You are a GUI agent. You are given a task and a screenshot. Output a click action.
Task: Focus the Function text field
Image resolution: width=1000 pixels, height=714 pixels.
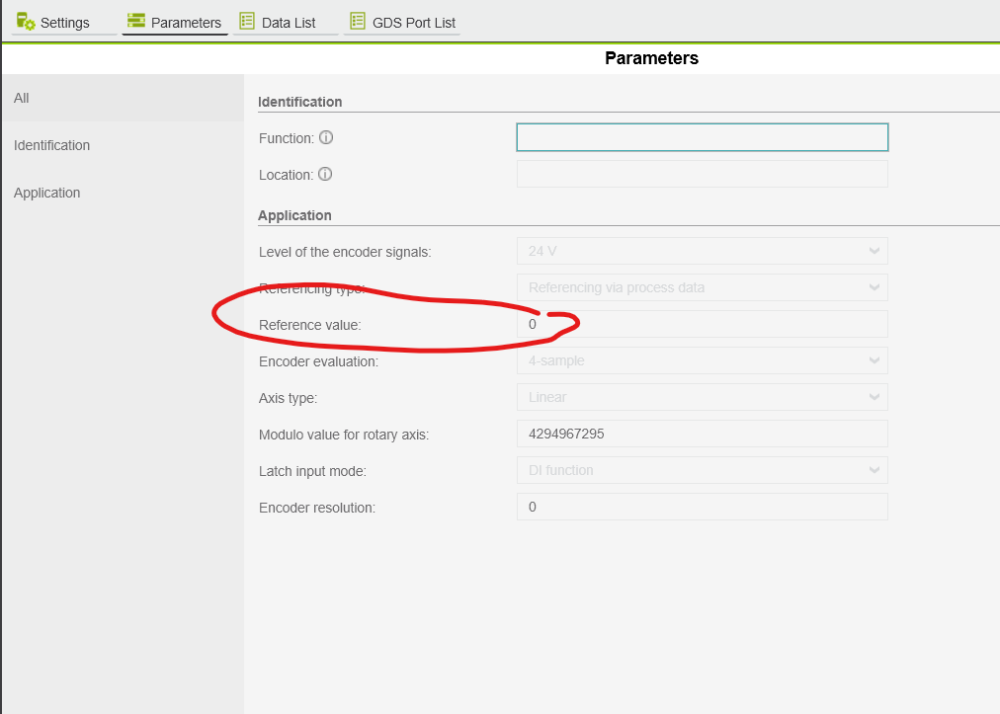point(702,138)
